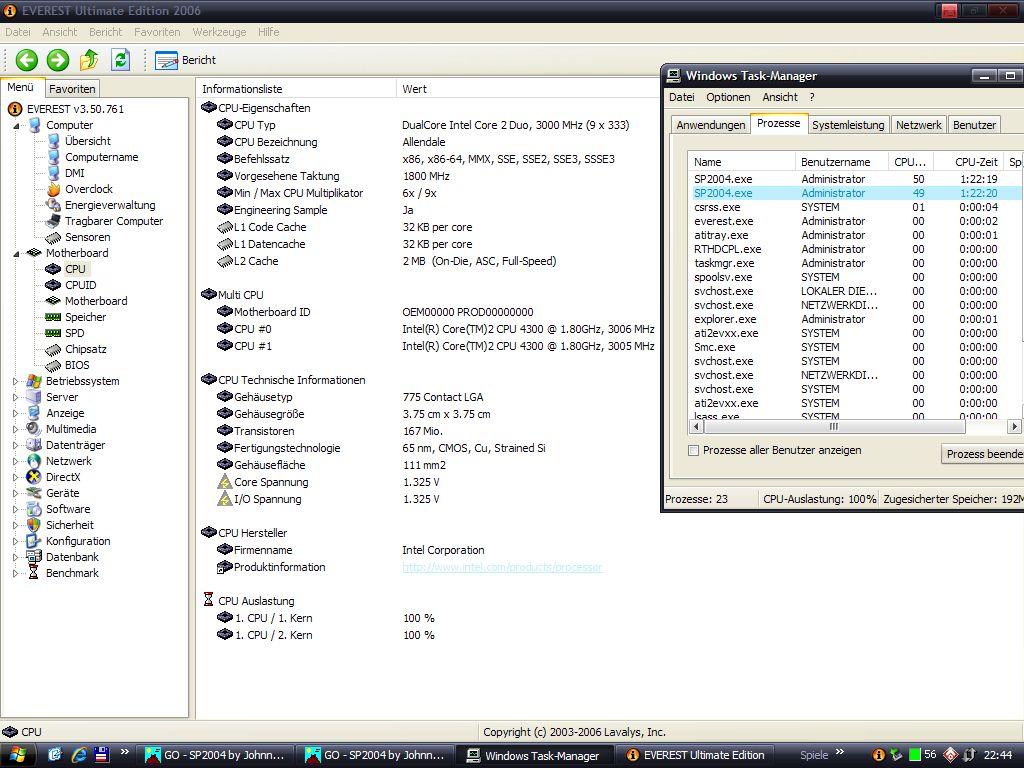
Task: Select the BIOS chip icon
Action: click(x=54, y=365)
